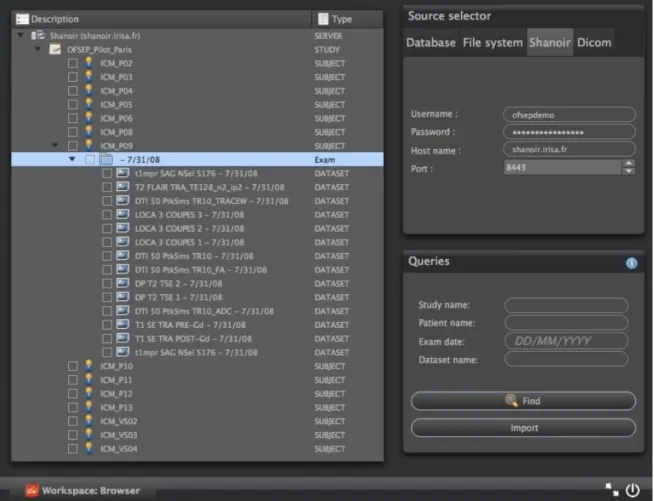Collapse the OFSEP_Pilot_Paris study node
654x501 pixels.
point(38,49)
